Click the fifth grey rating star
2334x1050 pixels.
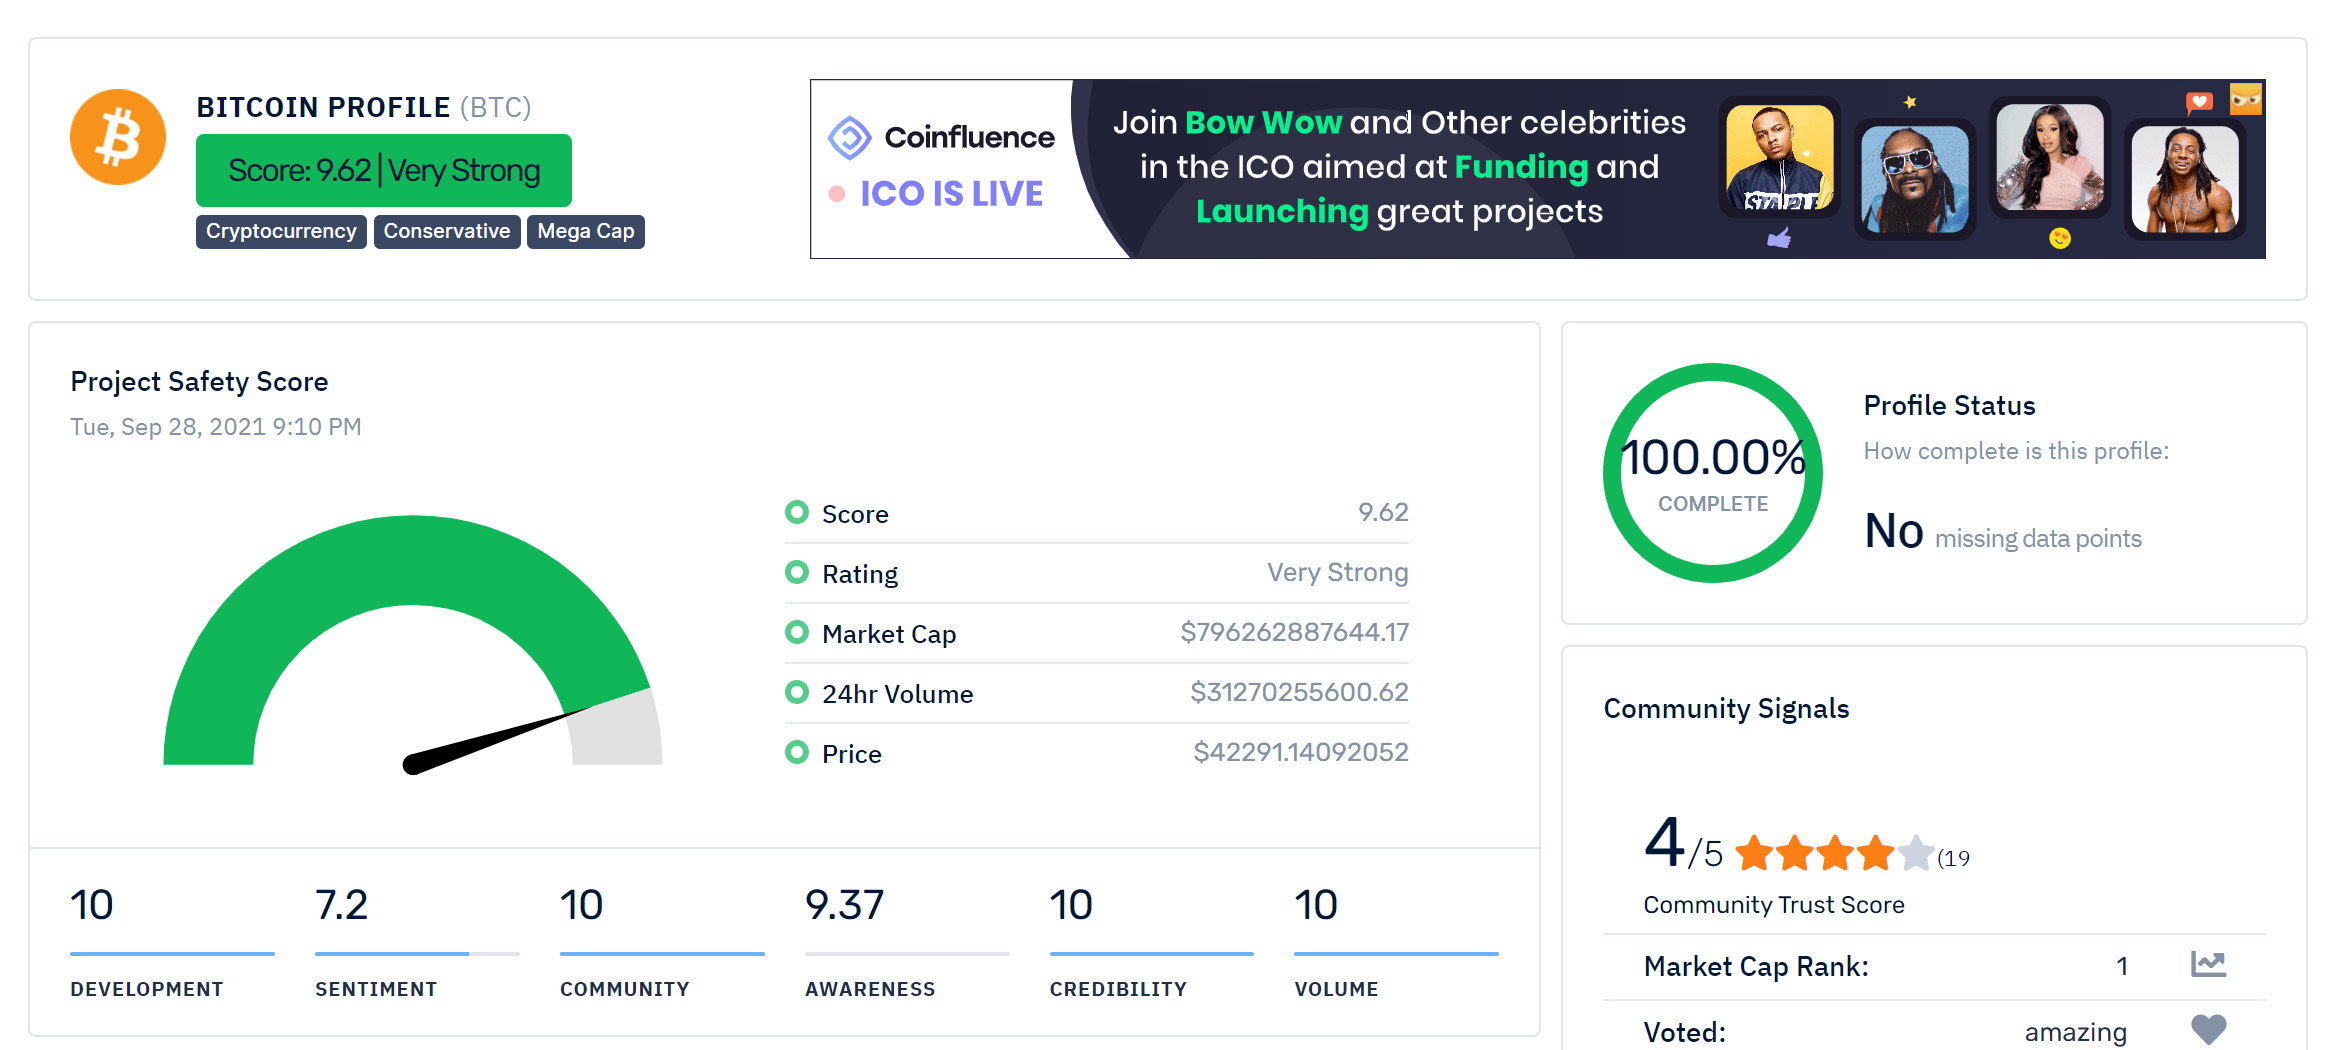pyautogui.click(x=1916, y=853)
